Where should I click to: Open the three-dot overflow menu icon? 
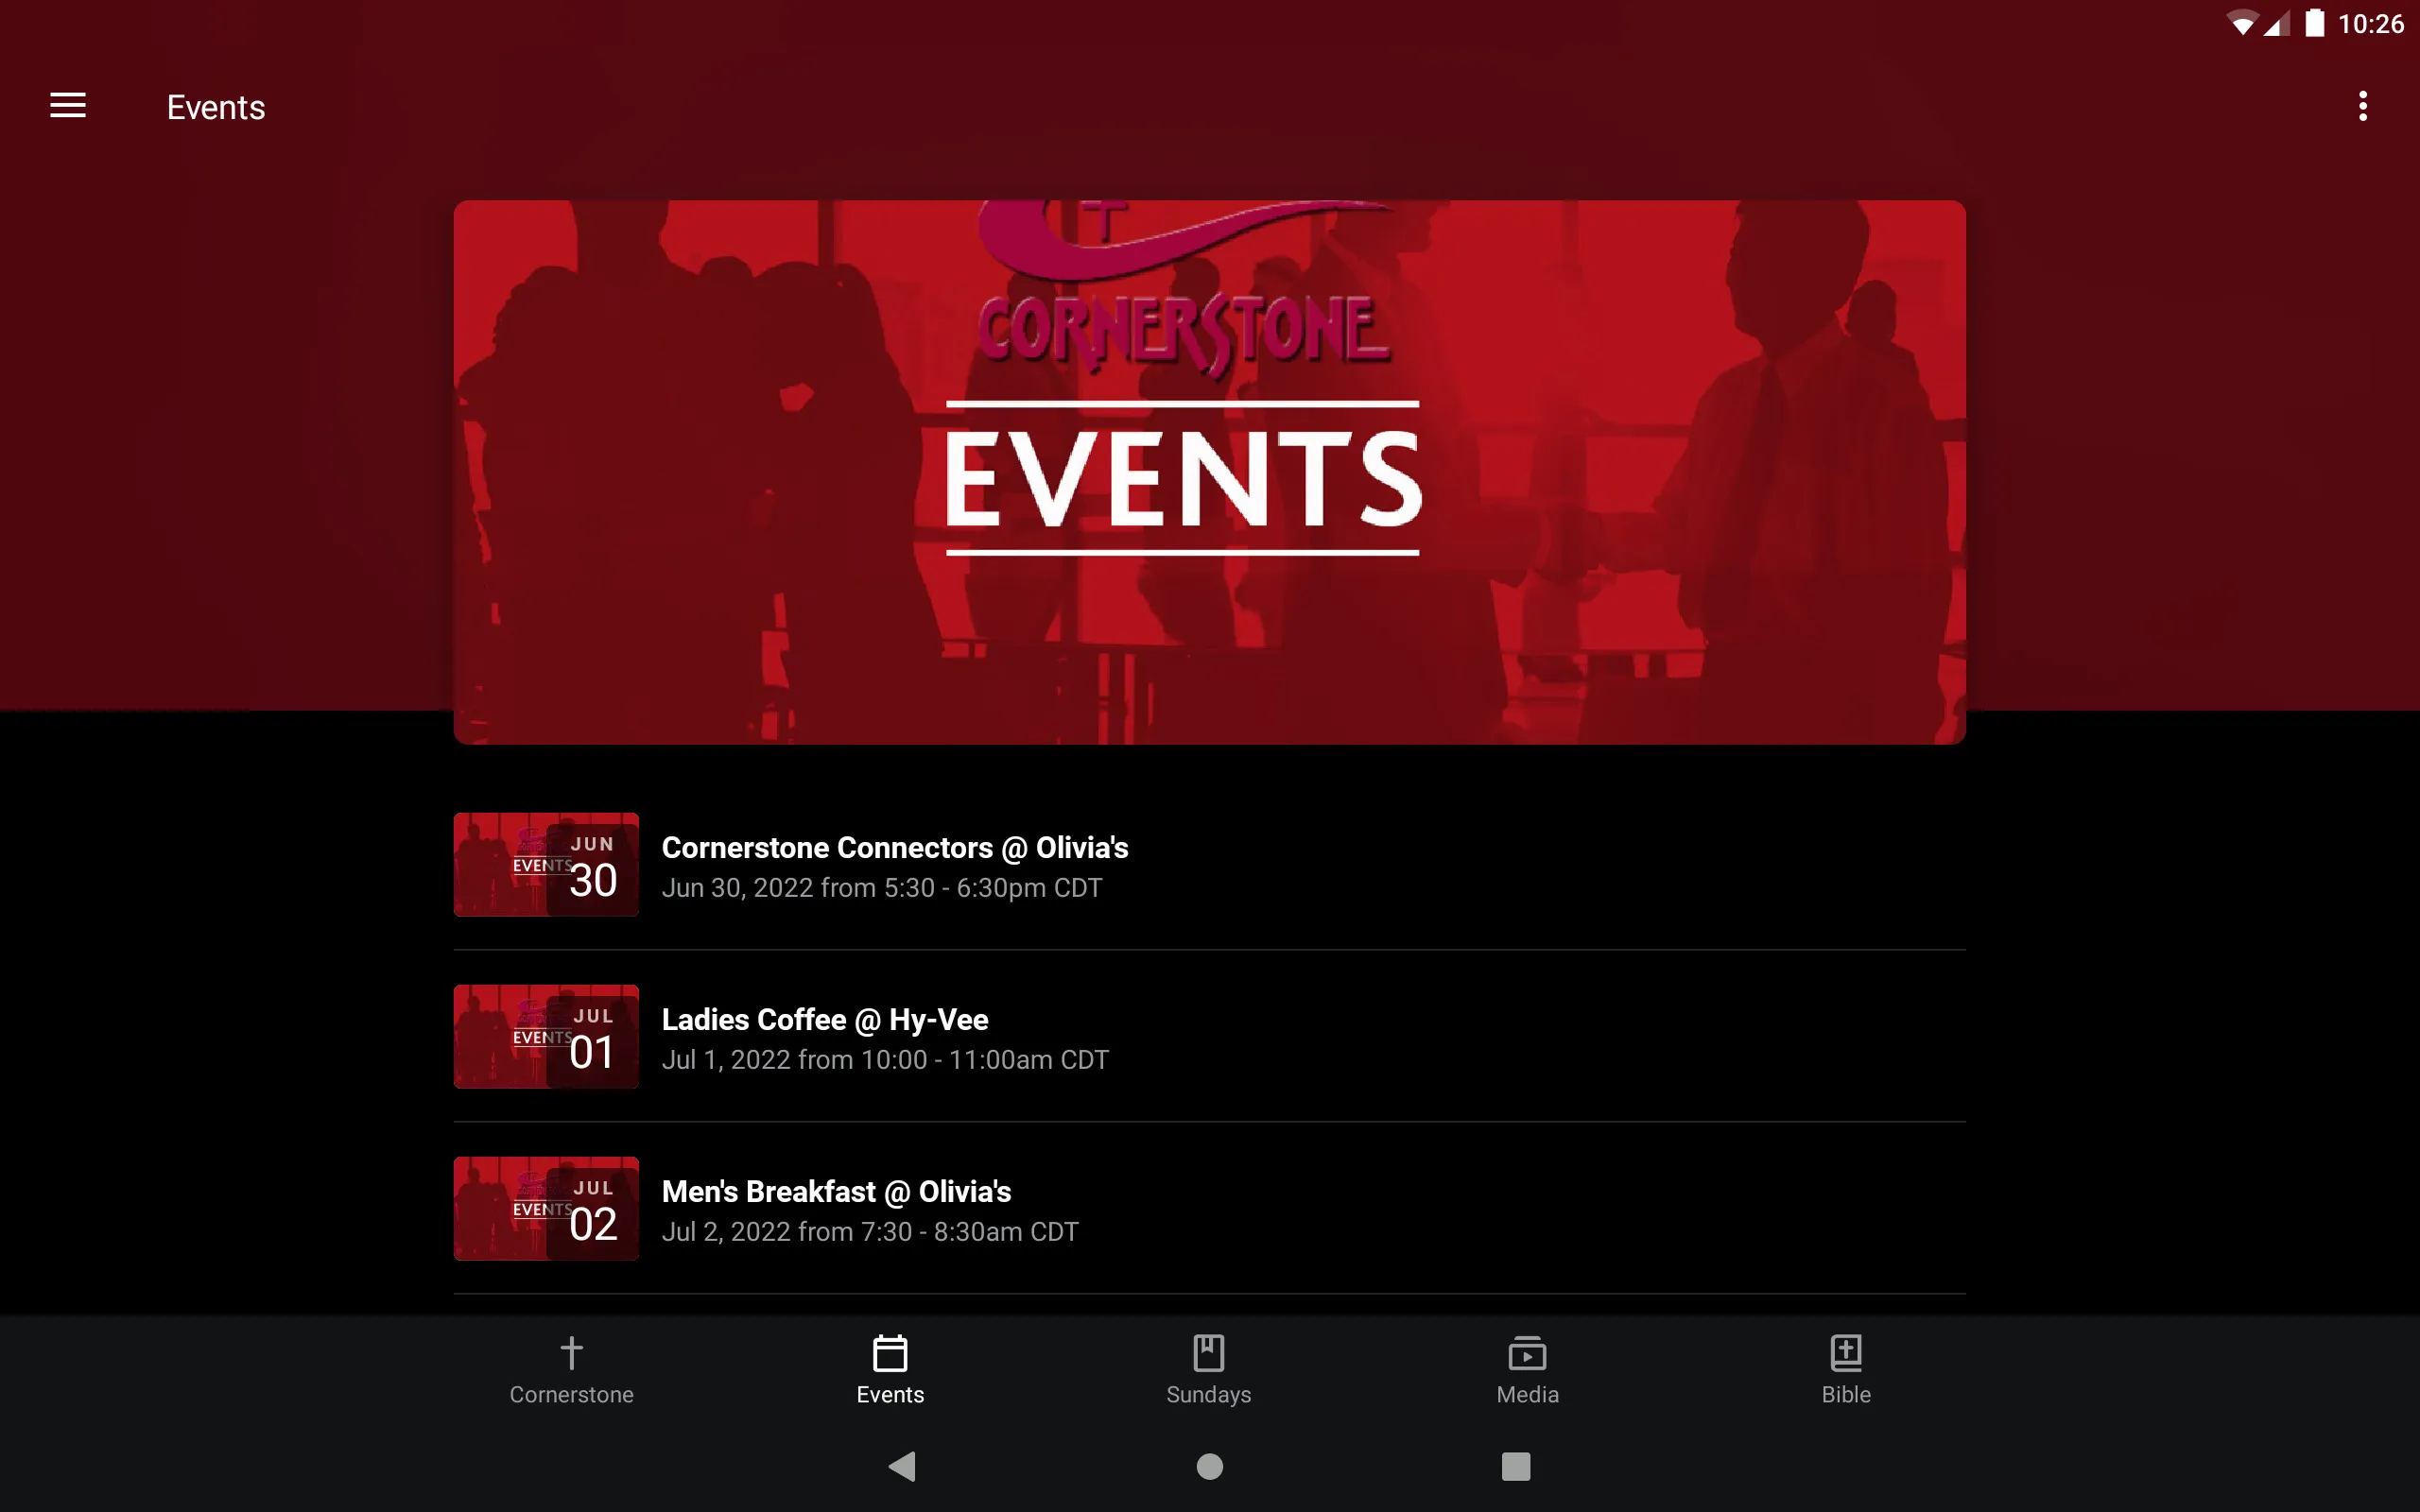2362,106
